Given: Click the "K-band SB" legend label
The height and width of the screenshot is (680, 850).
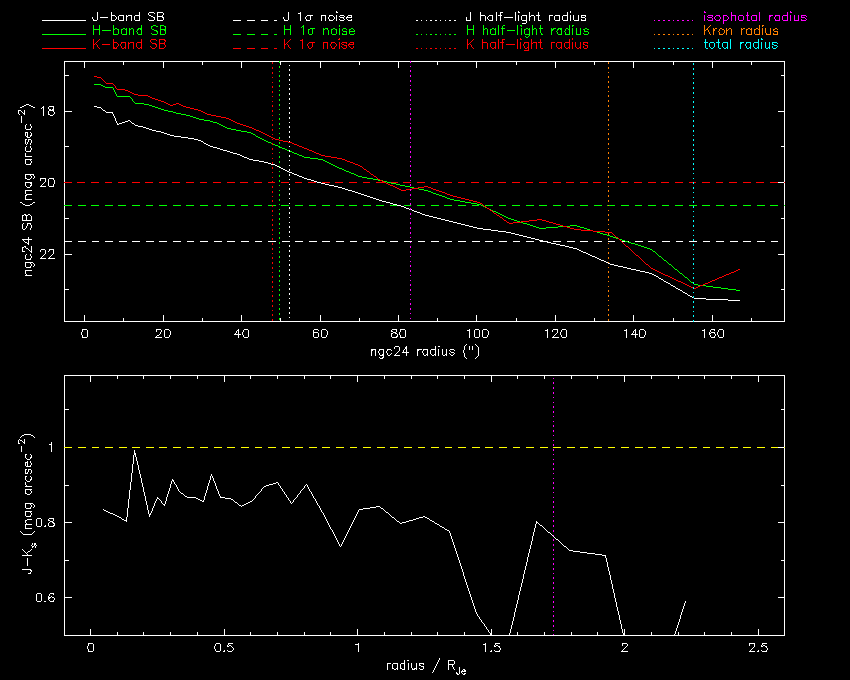Looking at the screenshot, I should (x=134, y=45).
